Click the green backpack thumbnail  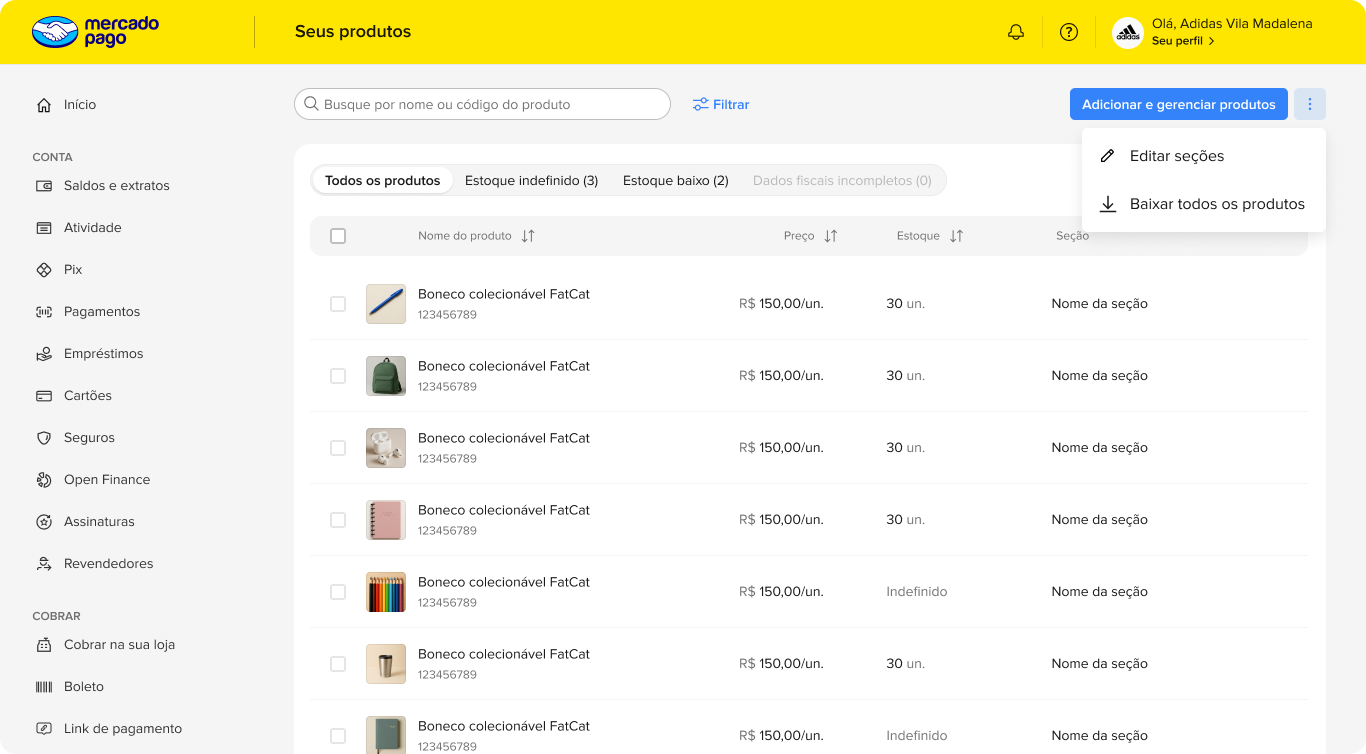point(386,376)
